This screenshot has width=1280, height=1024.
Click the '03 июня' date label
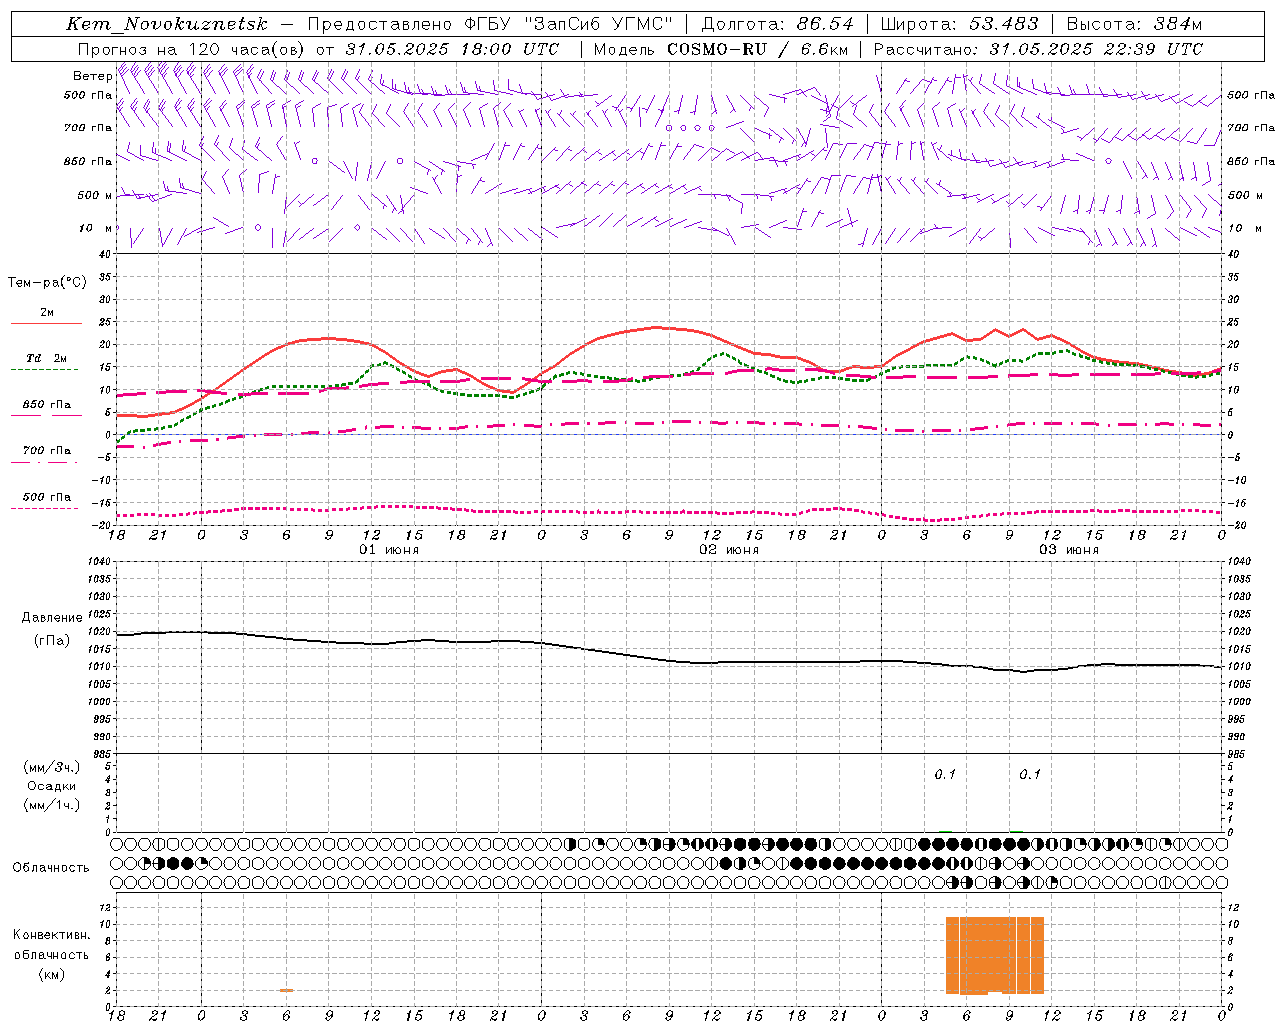tap(1068, 550)
